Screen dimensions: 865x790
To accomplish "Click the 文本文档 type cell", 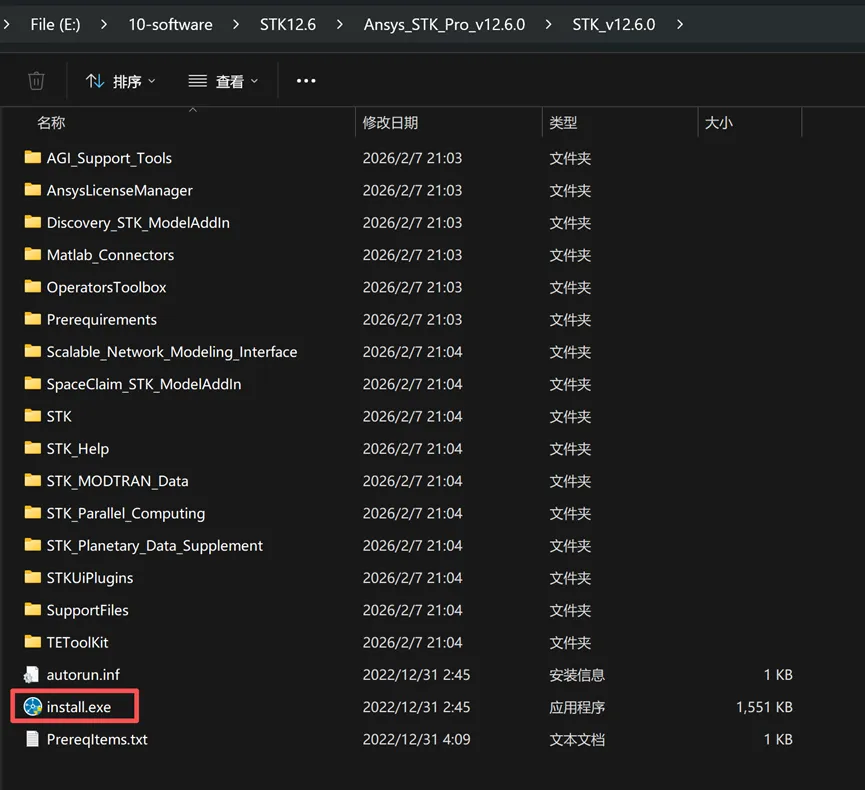I will click(576, 739).
